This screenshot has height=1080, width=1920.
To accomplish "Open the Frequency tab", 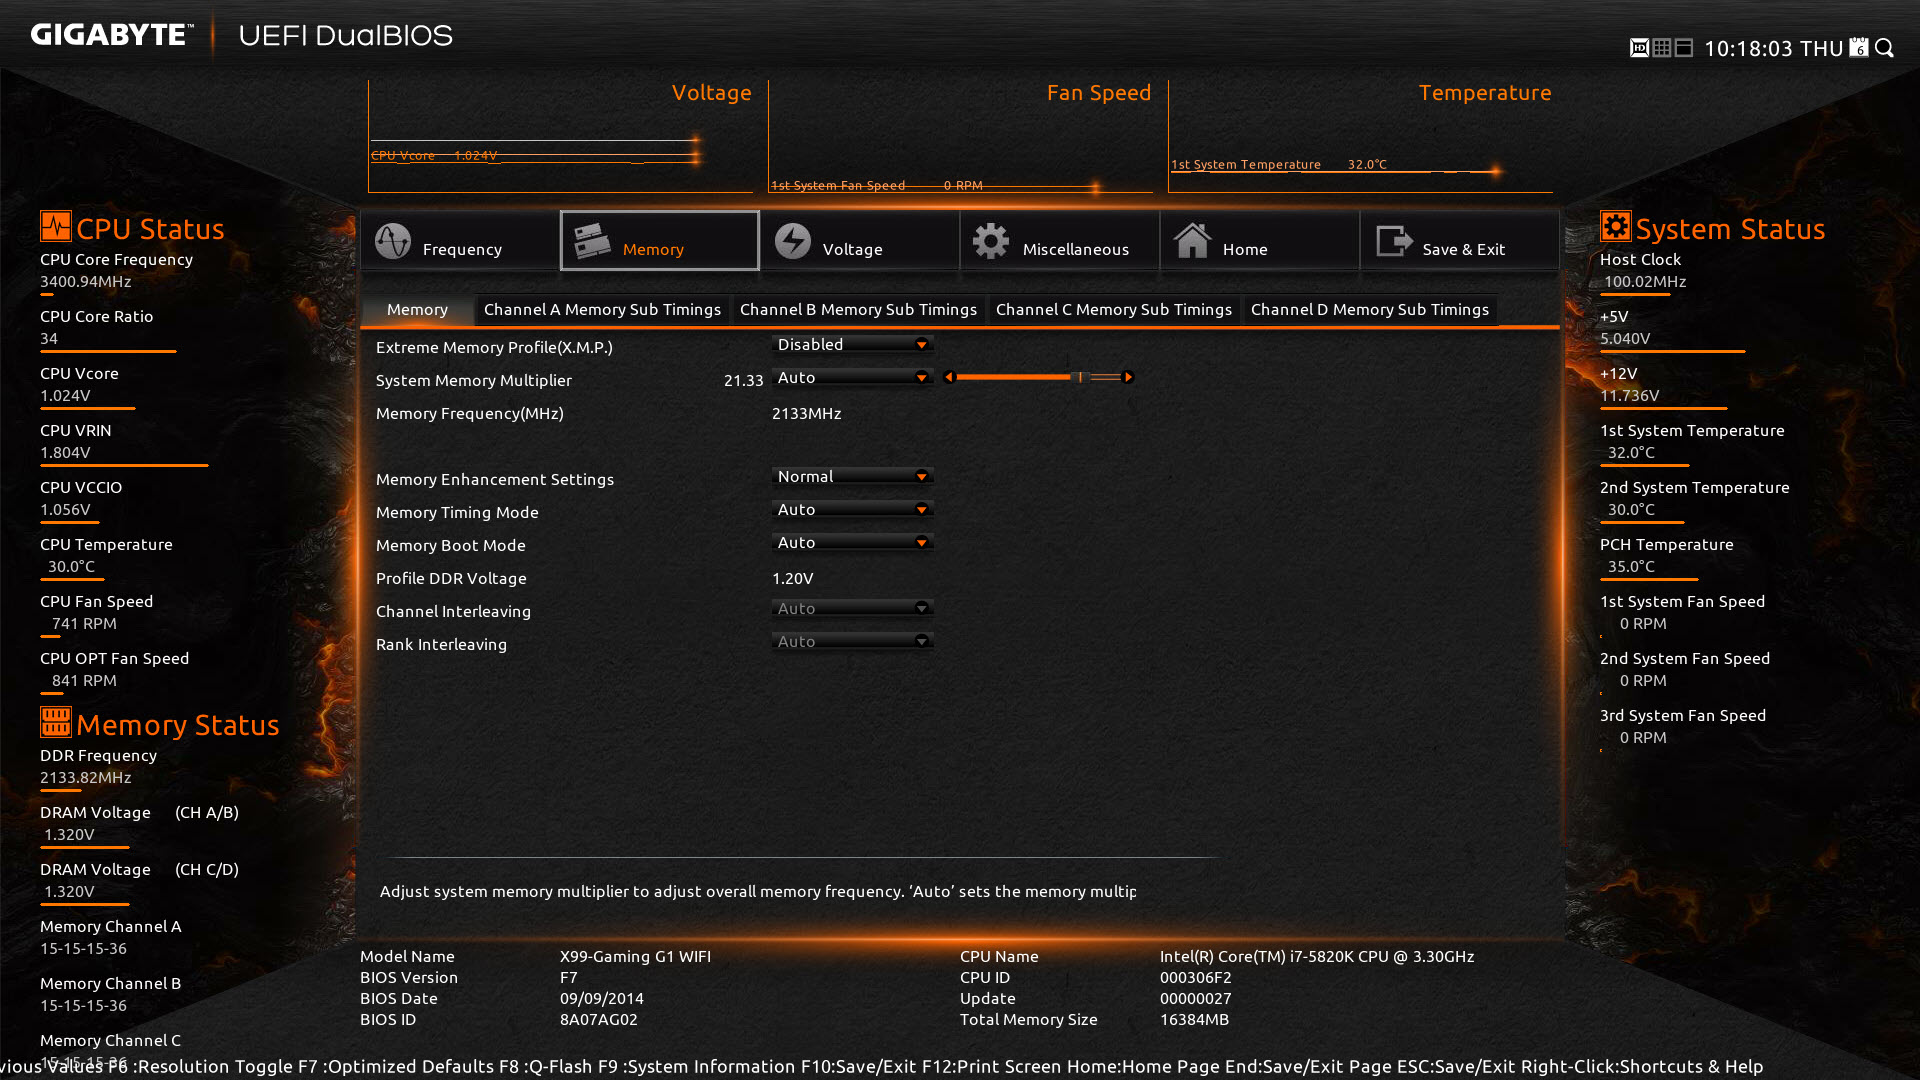I will (x=460, y=241).
